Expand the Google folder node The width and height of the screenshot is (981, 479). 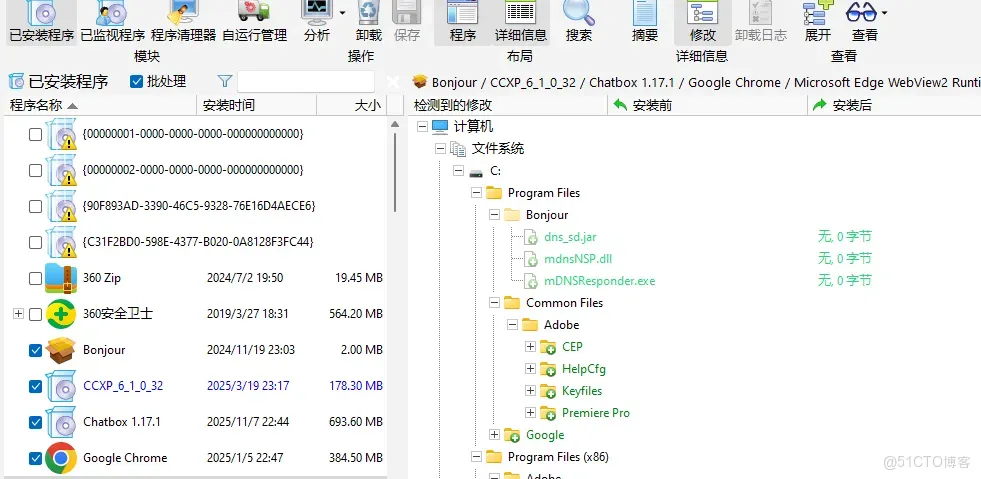tap(494, 435)
